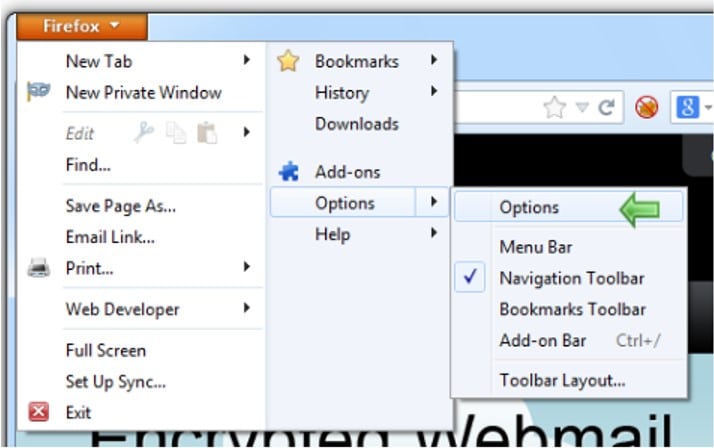Click the Add-ons puzzle piece icon
Viewport: 714px width, 448px height.
click(289, 172)
